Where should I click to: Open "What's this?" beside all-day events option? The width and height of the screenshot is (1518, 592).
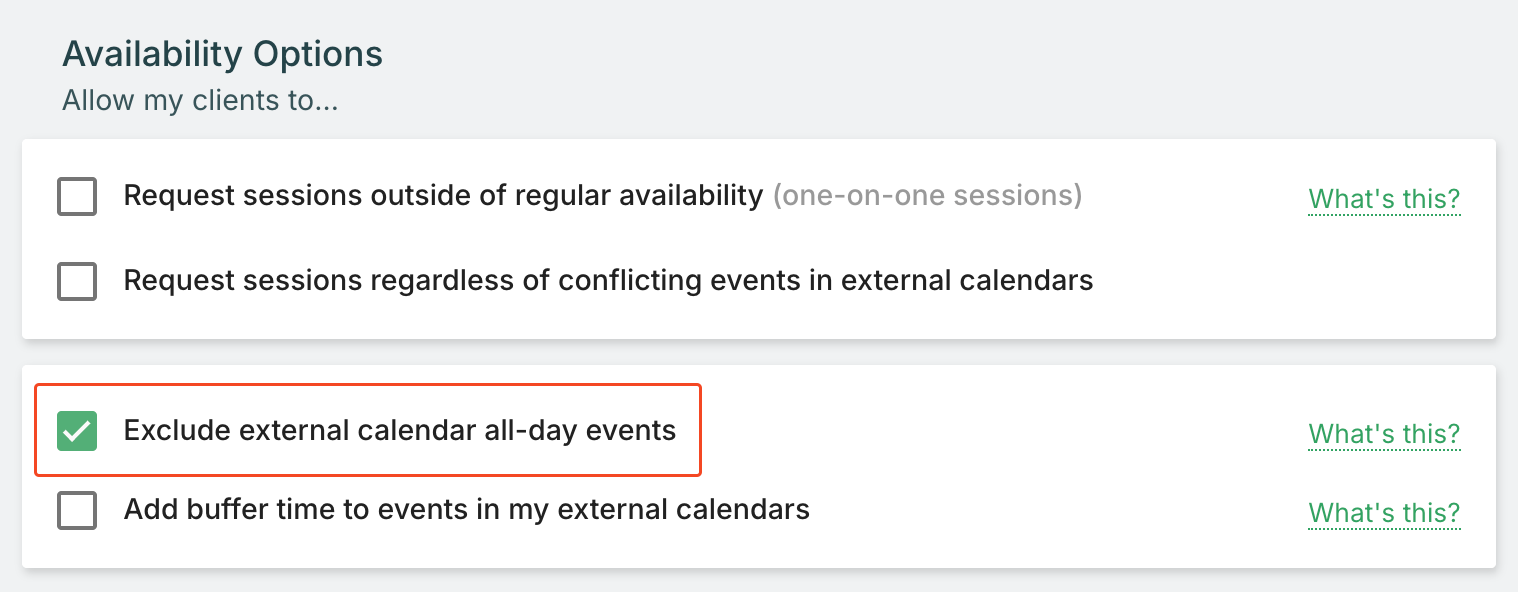[x=1384, y=434]
